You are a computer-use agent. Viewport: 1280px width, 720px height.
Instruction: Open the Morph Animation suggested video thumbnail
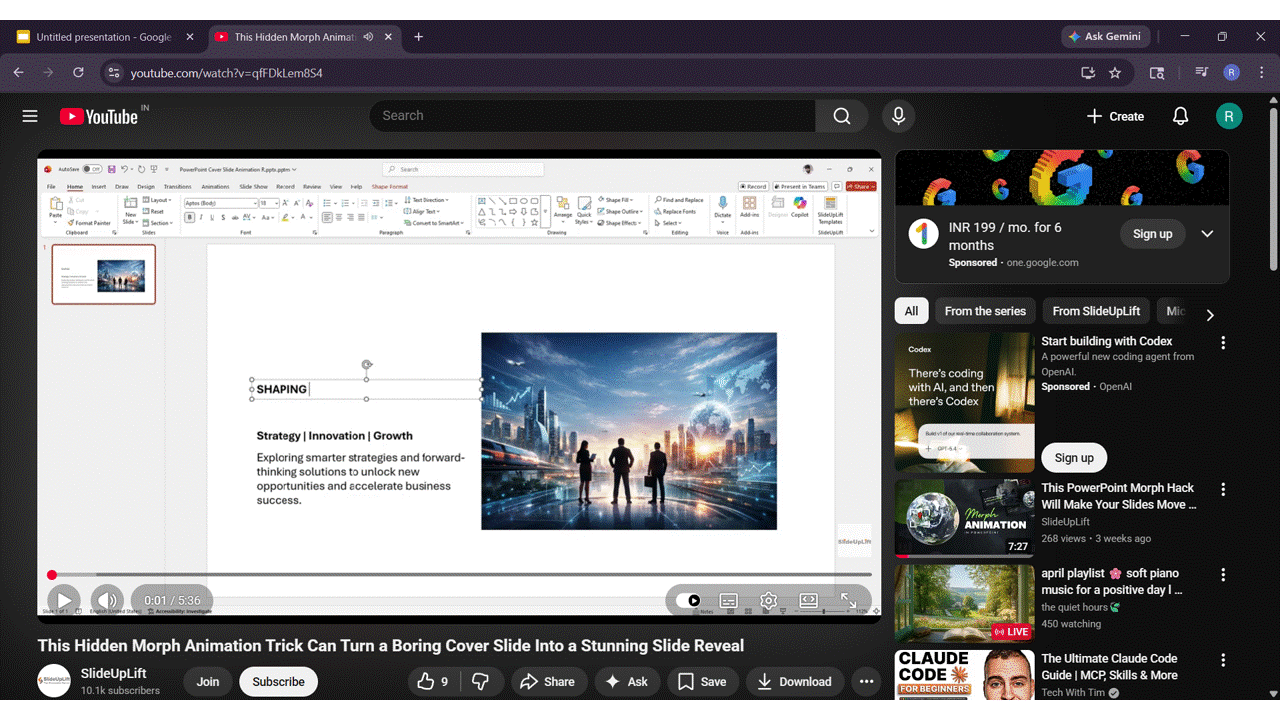963,517
